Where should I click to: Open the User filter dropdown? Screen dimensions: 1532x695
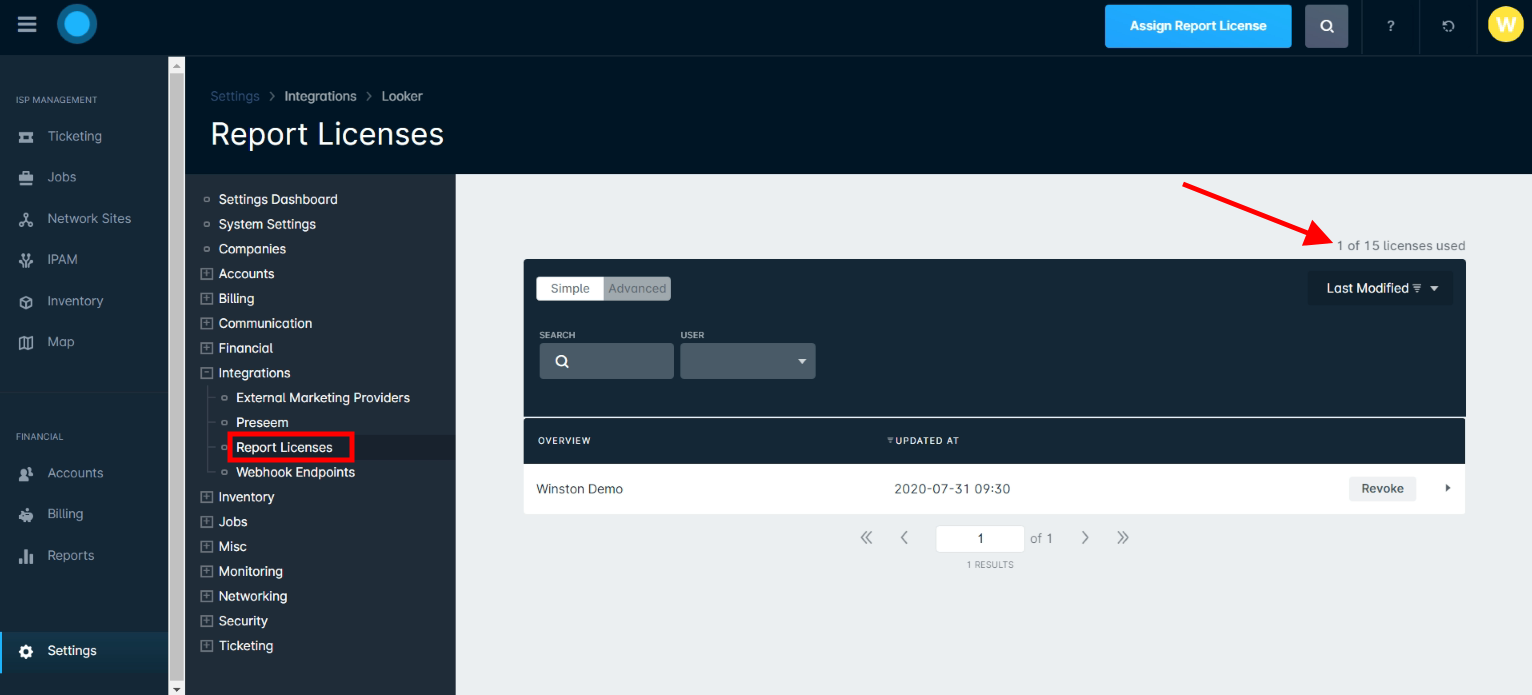click(748, 361)
